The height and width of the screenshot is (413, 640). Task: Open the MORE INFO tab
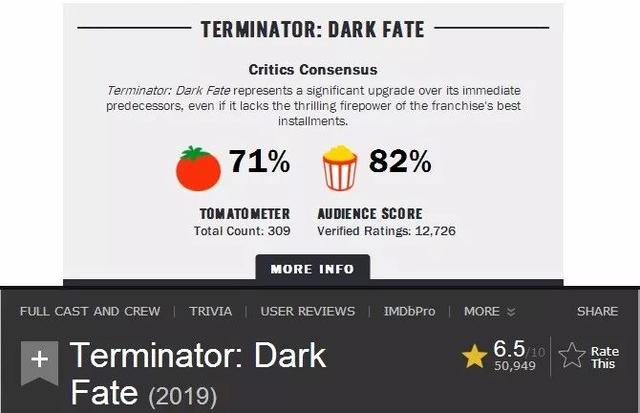(x=313, y=269)
